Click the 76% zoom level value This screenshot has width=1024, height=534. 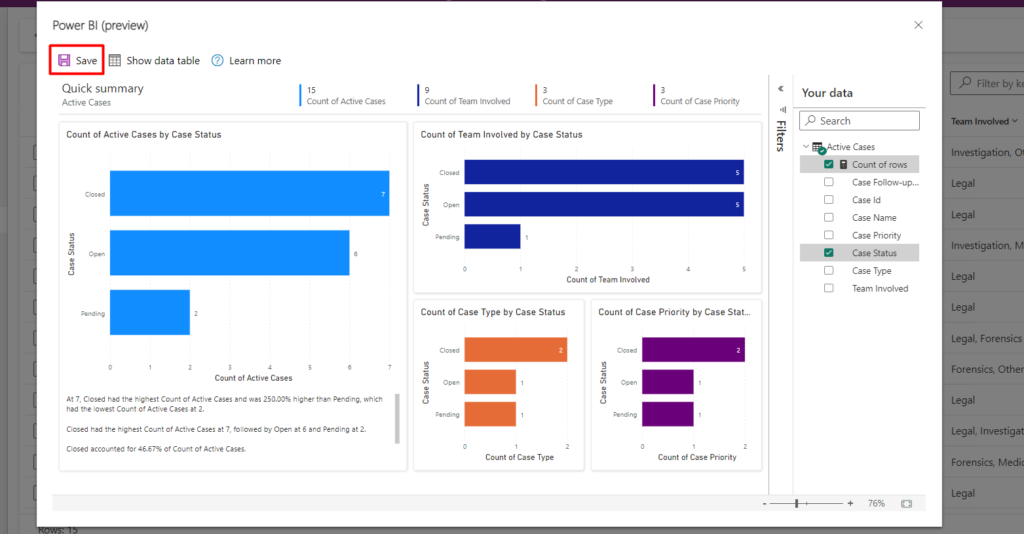[876, 503]
